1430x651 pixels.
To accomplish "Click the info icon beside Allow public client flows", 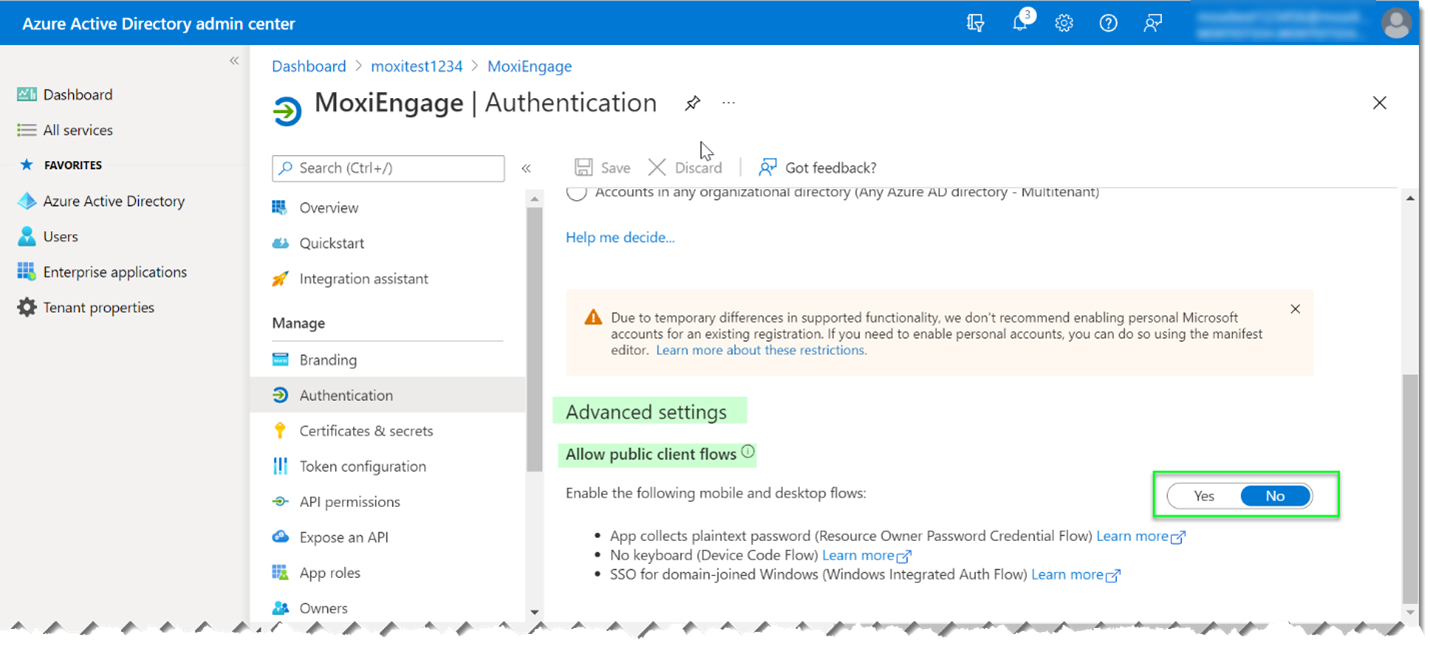I will 748,453.
